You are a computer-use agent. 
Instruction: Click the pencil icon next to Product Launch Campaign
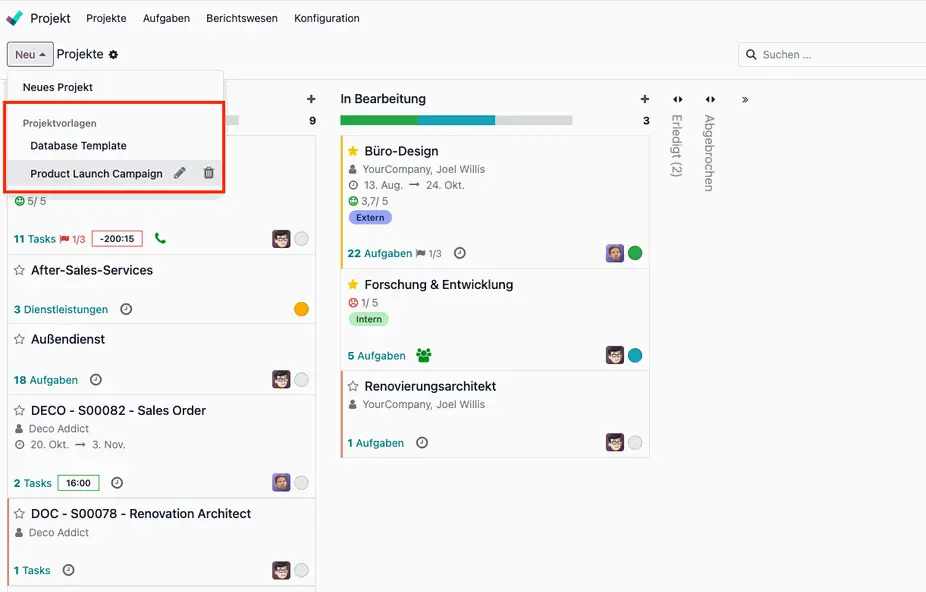click(x=181, y=172)
